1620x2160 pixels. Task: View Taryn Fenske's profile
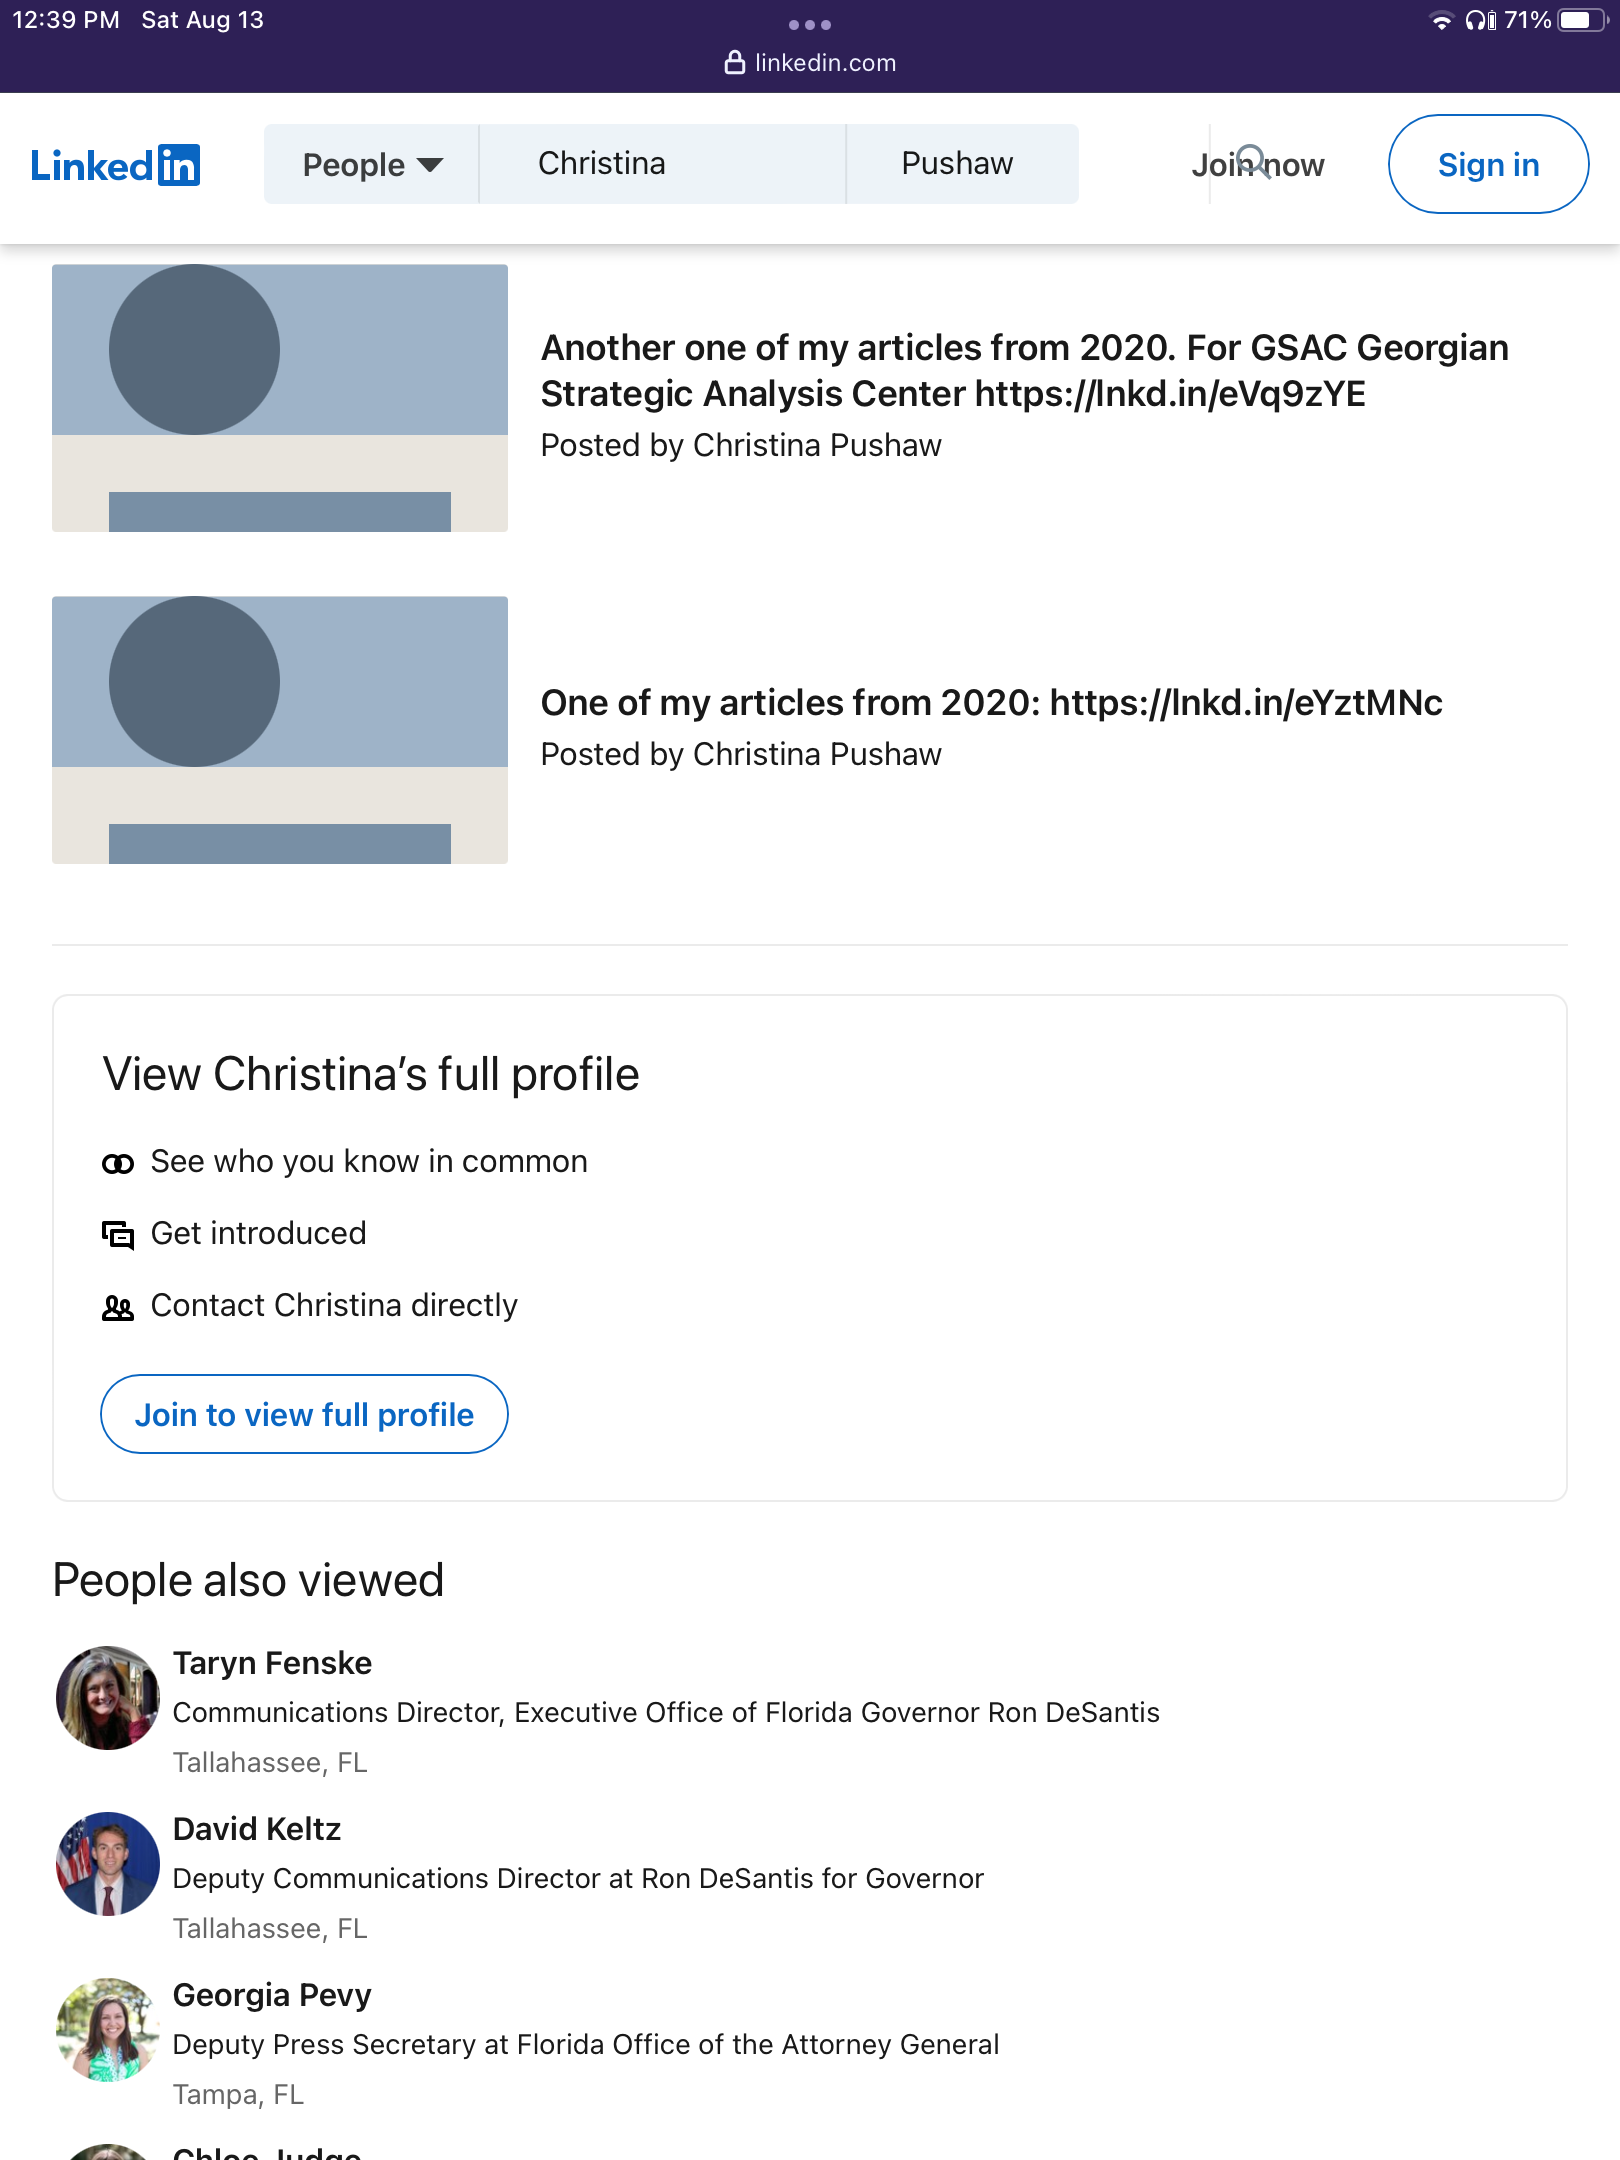tap(272, 1662)
